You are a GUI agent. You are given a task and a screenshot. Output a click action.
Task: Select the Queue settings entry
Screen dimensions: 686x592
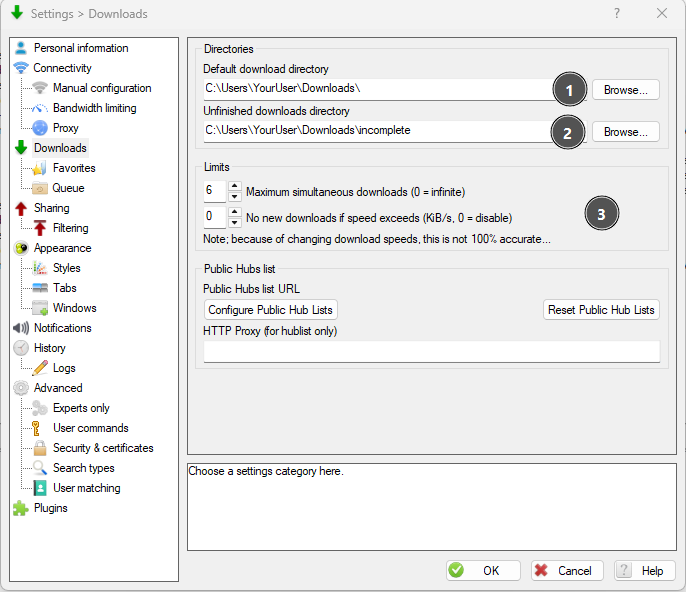tap(68, 188)
